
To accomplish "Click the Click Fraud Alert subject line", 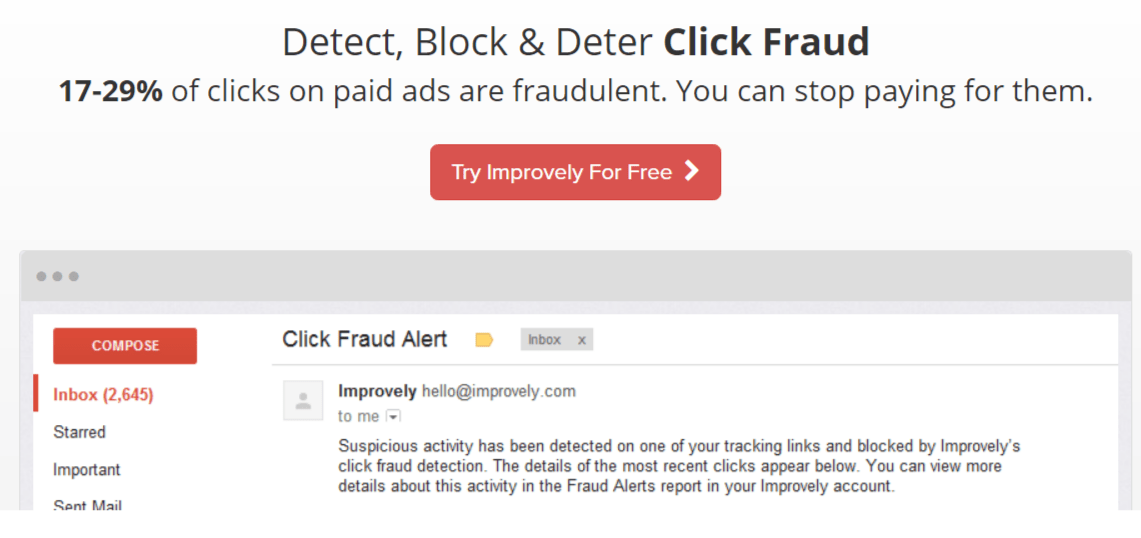I will click(x=364, y=339).
